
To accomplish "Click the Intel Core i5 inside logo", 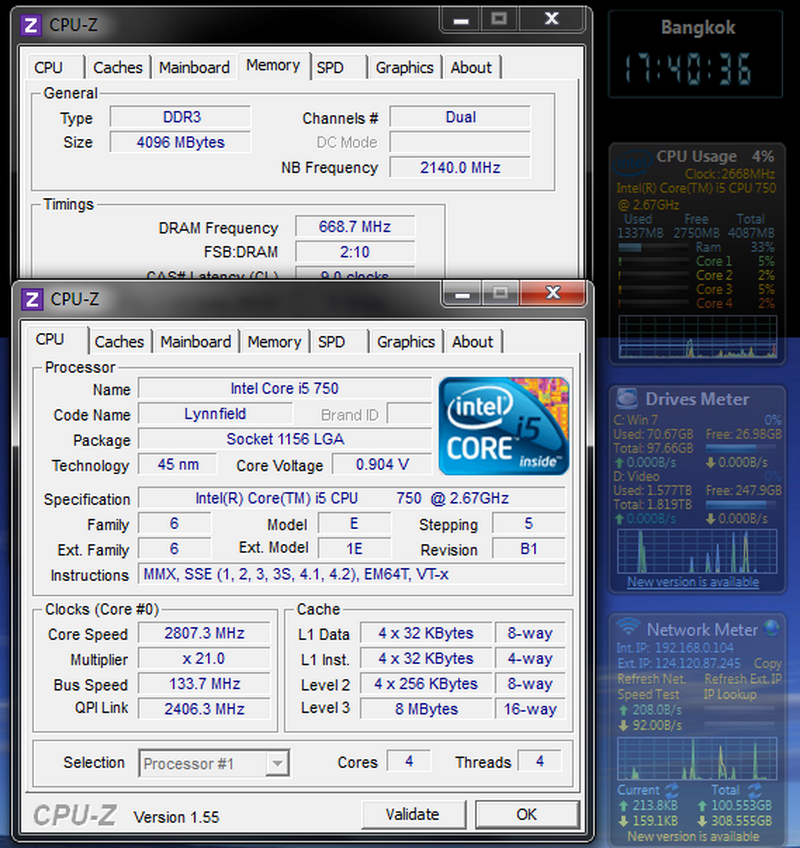I will pos(504,426).
